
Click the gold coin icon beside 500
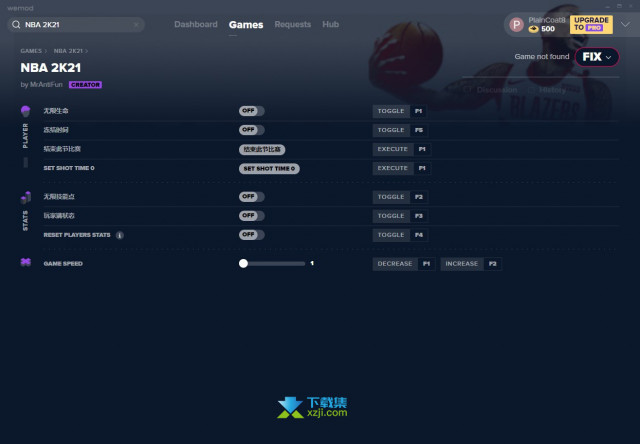pos(533,29)
